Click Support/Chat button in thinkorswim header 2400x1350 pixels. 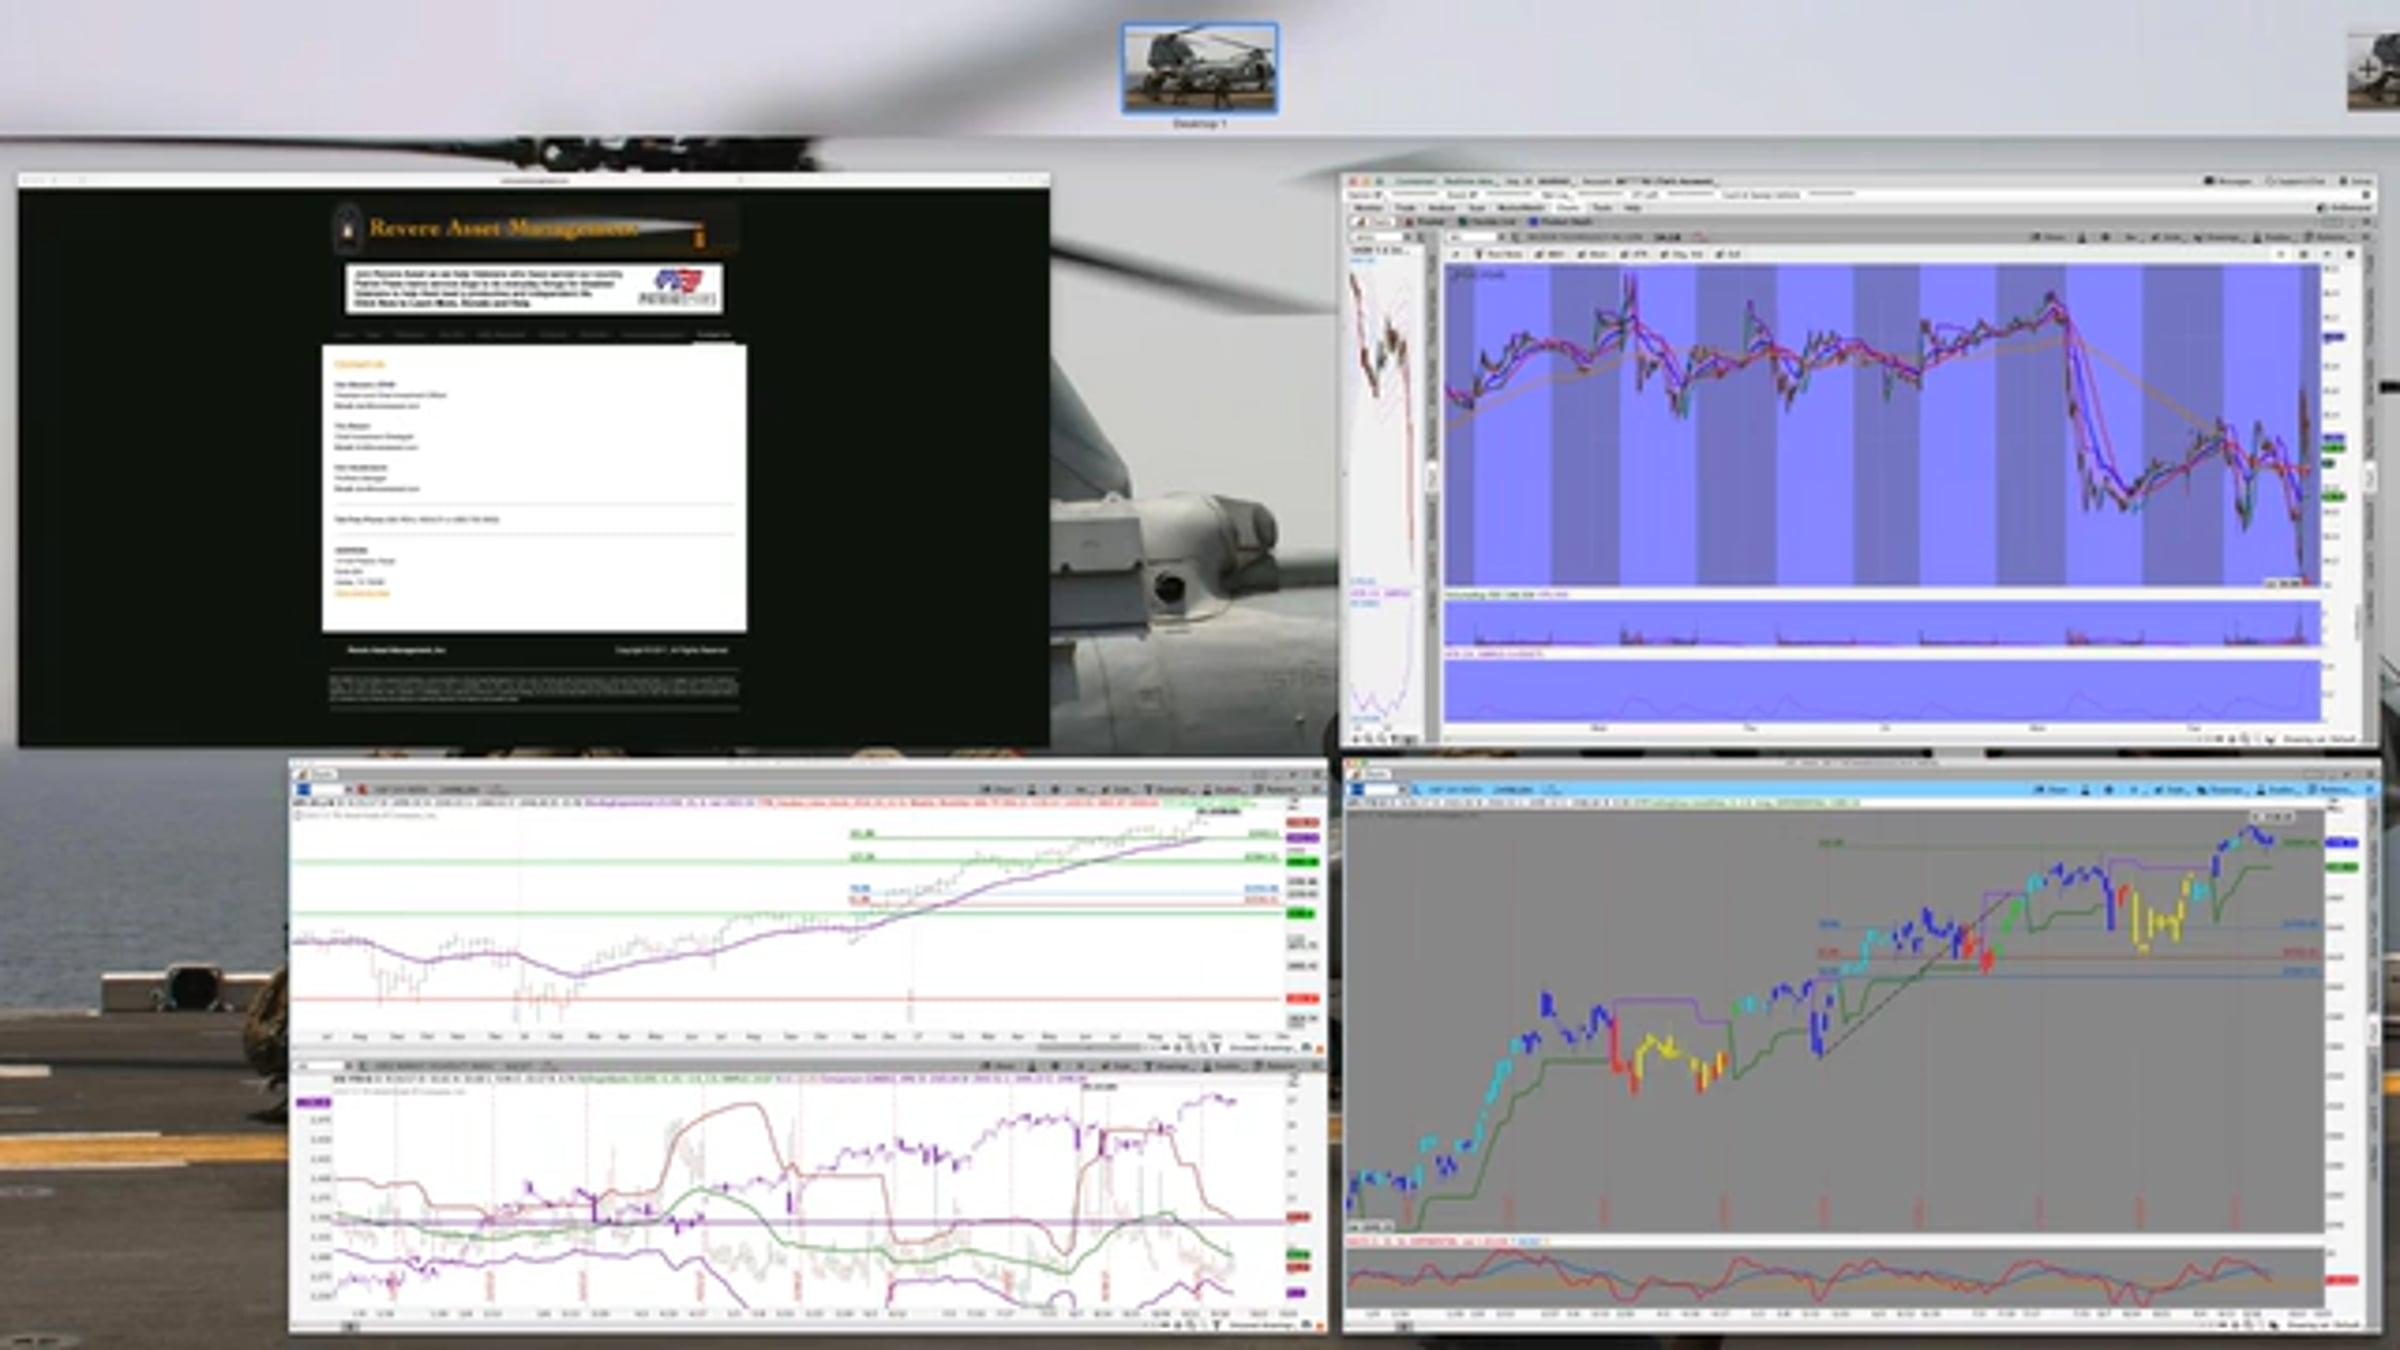pos(2298,181)
